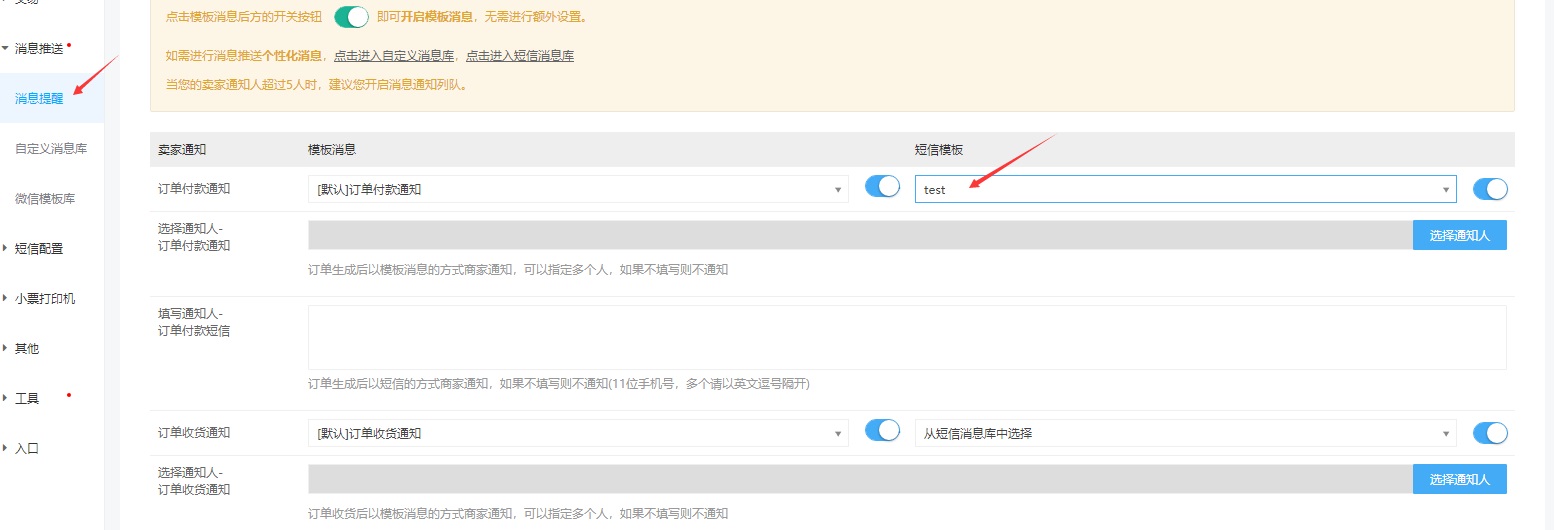Click the 订单付款短信 phone numbers text area
1554x530 pixels.
pyautogui.click(x=907, y=337)
